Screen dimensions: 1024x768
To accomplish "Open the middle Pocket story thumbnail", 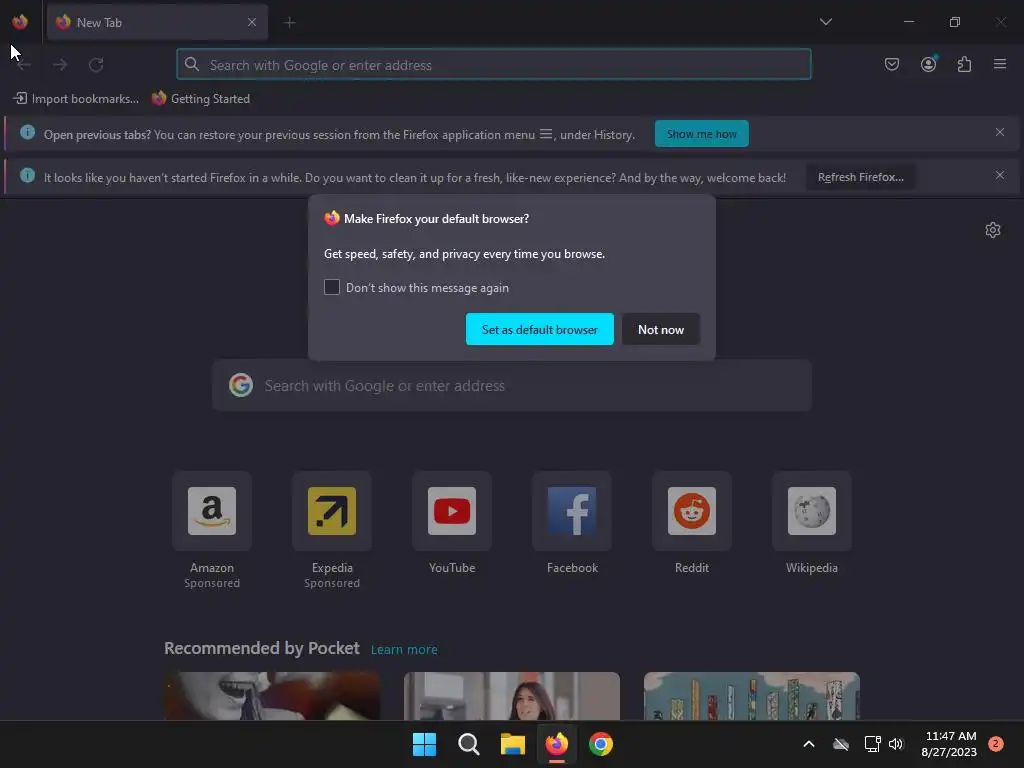I will pos(512,696).
